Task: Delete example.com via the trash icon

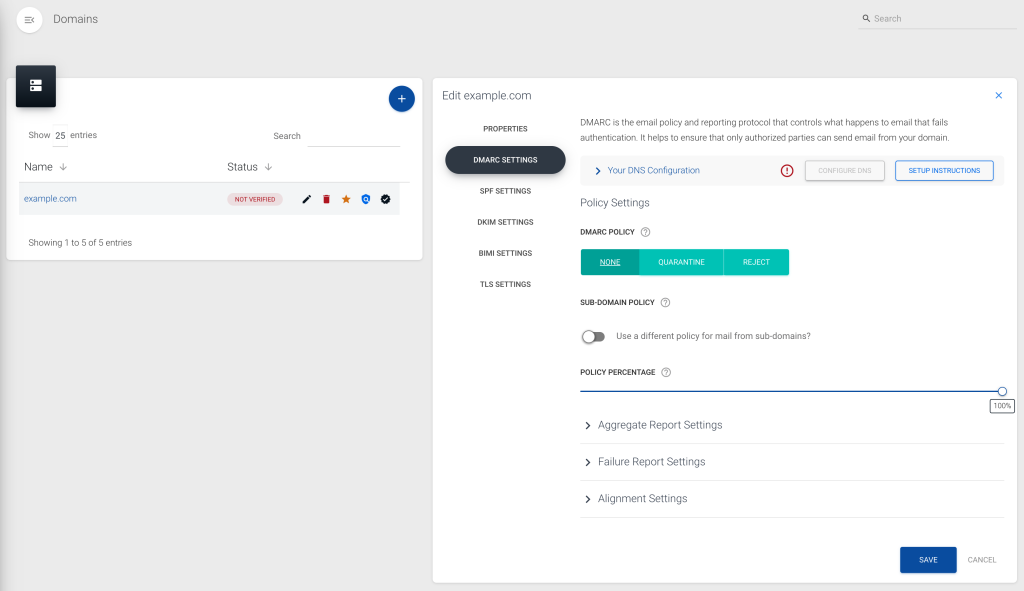Action: point(326,199)
